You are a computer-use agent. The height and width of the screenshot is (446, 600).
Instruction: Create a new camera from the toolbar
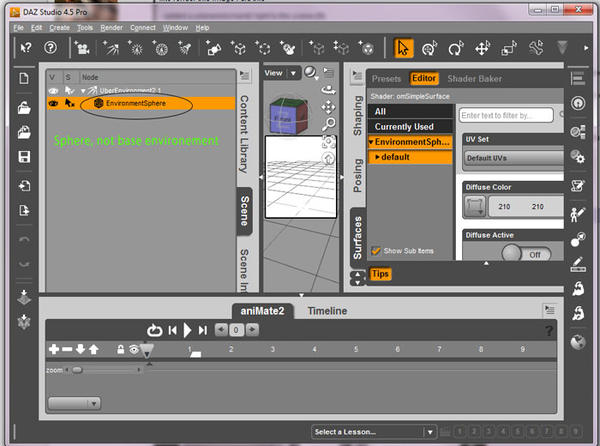click(x=82, y=48)
